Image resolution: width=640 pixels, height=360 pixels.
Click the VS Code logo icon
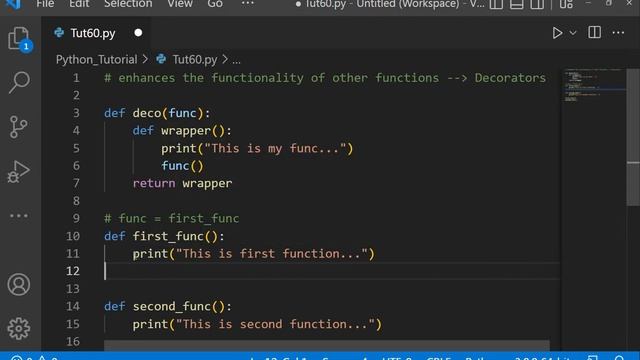(x=13, y=4)
